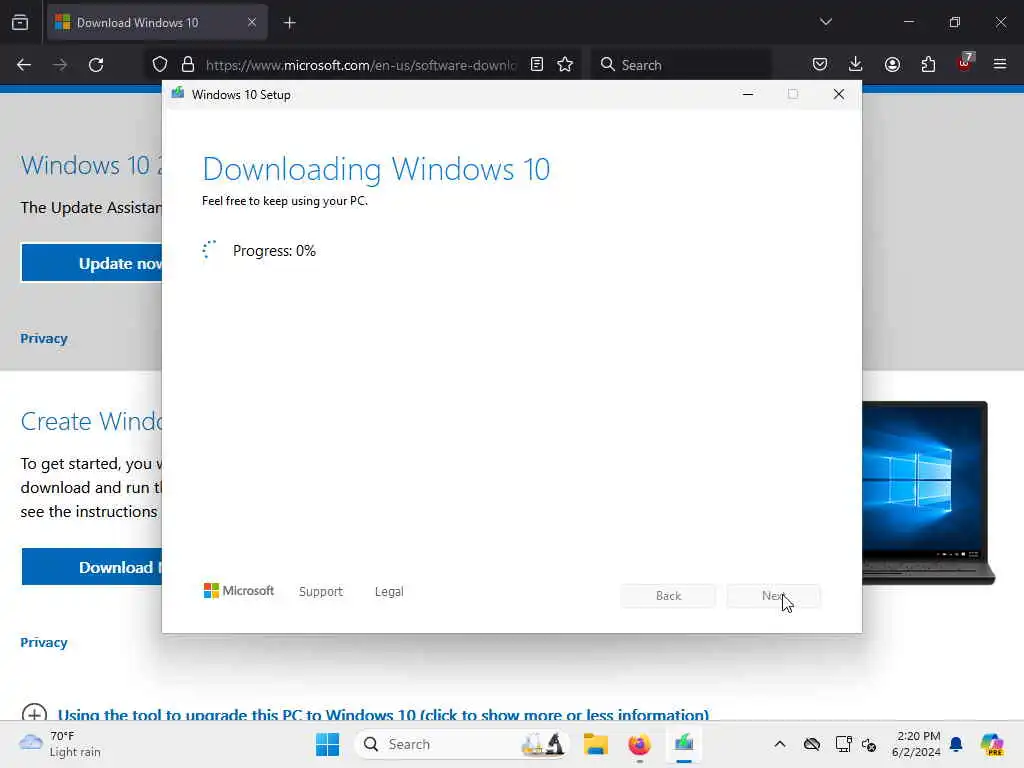Image resolution: width=1024 pixels, height=768 pixels.
Task: Select the Download Windows 10 tab
Action: 157,23
